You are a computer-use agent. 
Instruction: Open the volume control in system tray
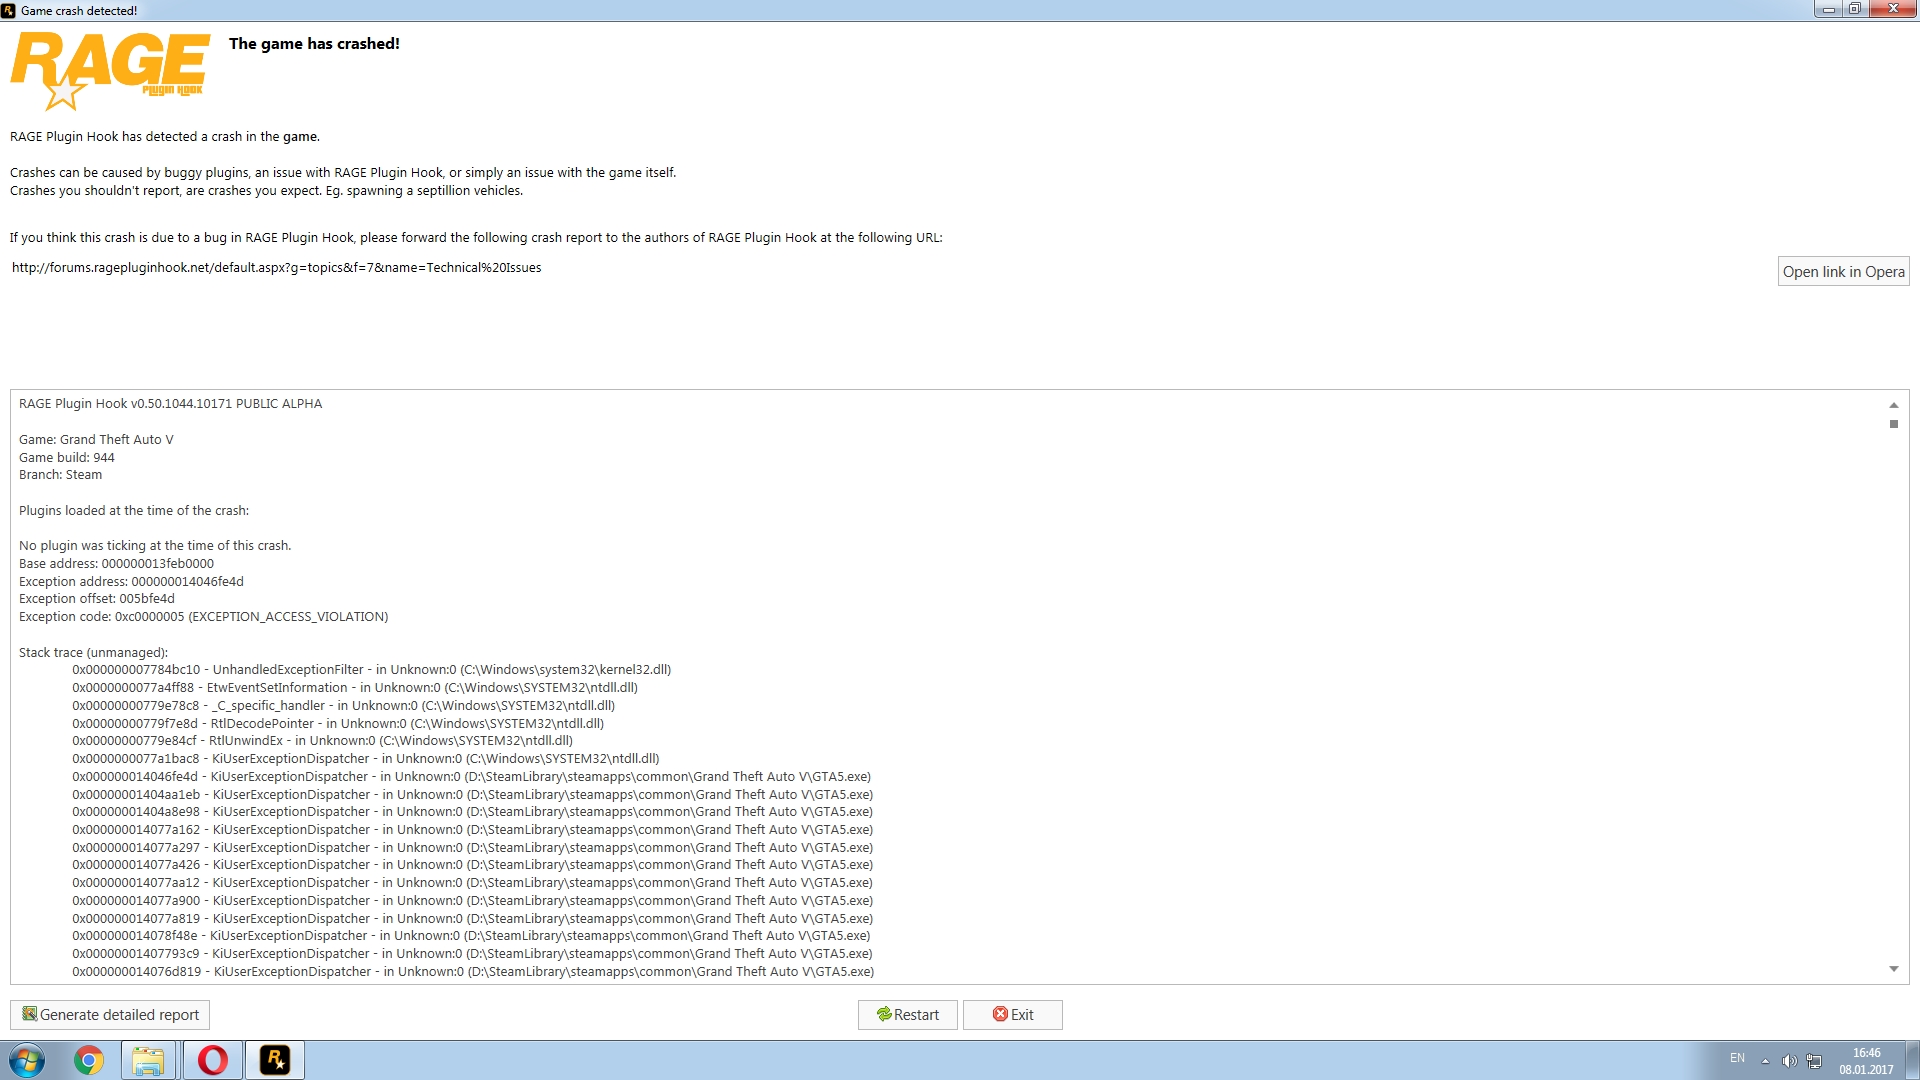pyautogui.click(x=1789, y=1061)
